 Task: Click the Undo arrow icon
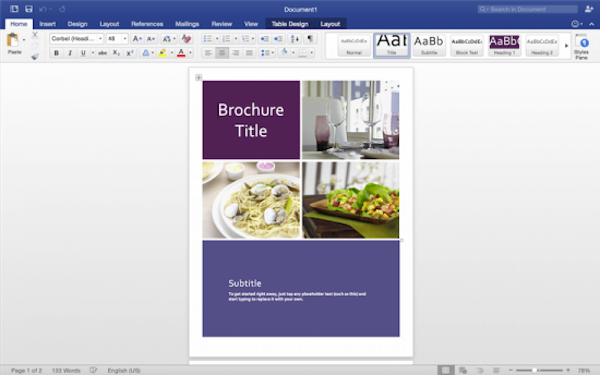(42, 9)
